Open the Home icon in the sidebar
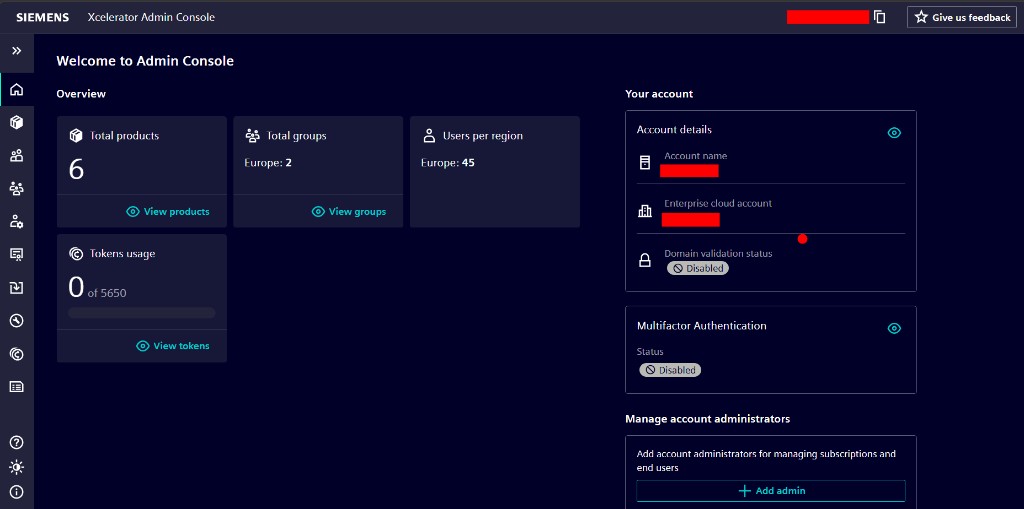 click(16, 90)
